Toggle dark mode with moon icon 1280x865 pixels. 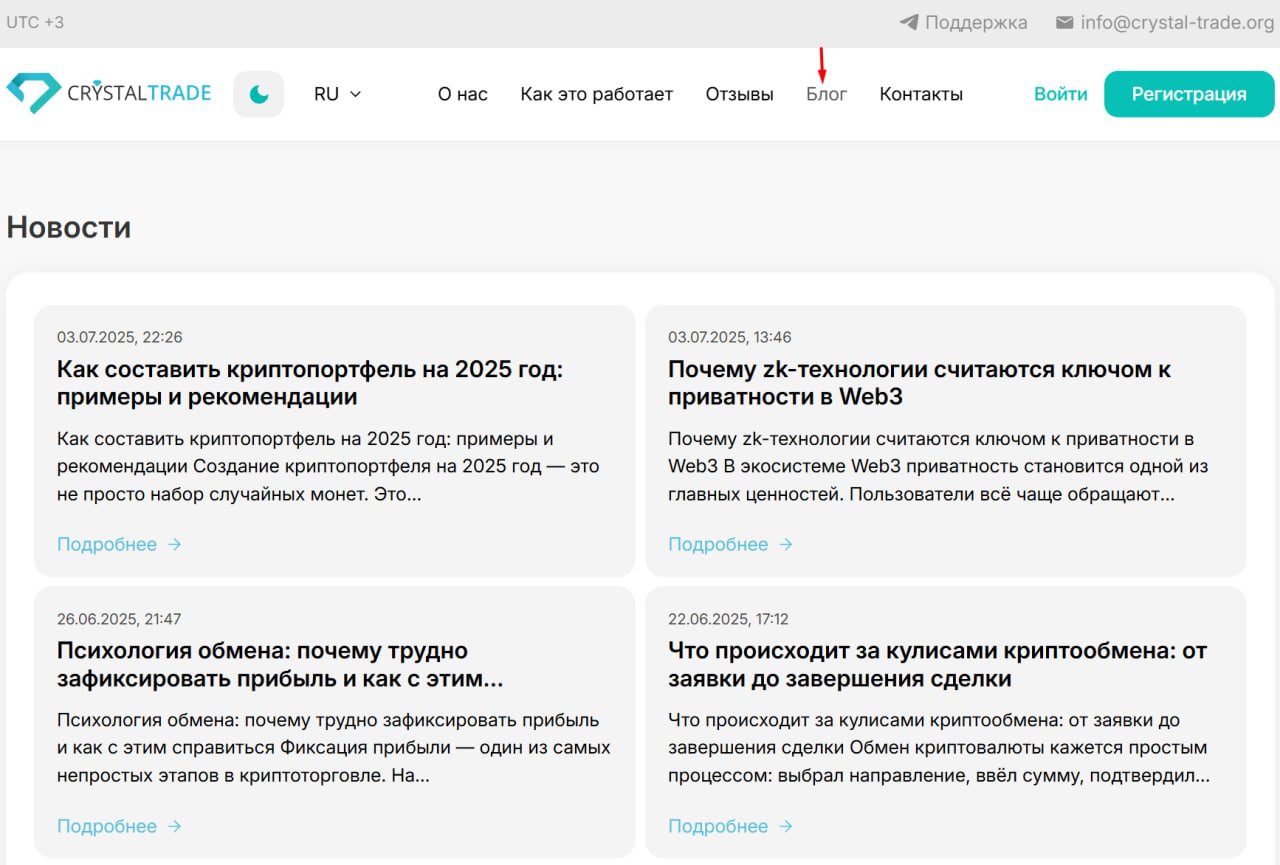point(259,94)
